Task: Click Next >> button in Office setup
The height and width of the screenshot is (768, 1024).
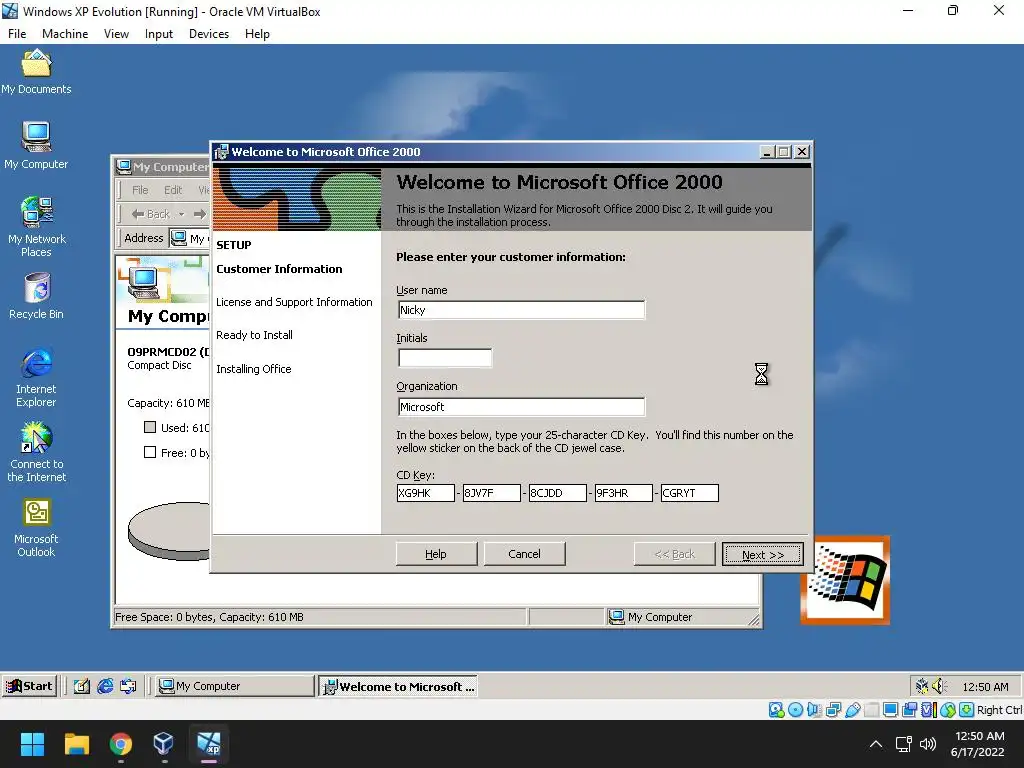Action: point(763,554)
